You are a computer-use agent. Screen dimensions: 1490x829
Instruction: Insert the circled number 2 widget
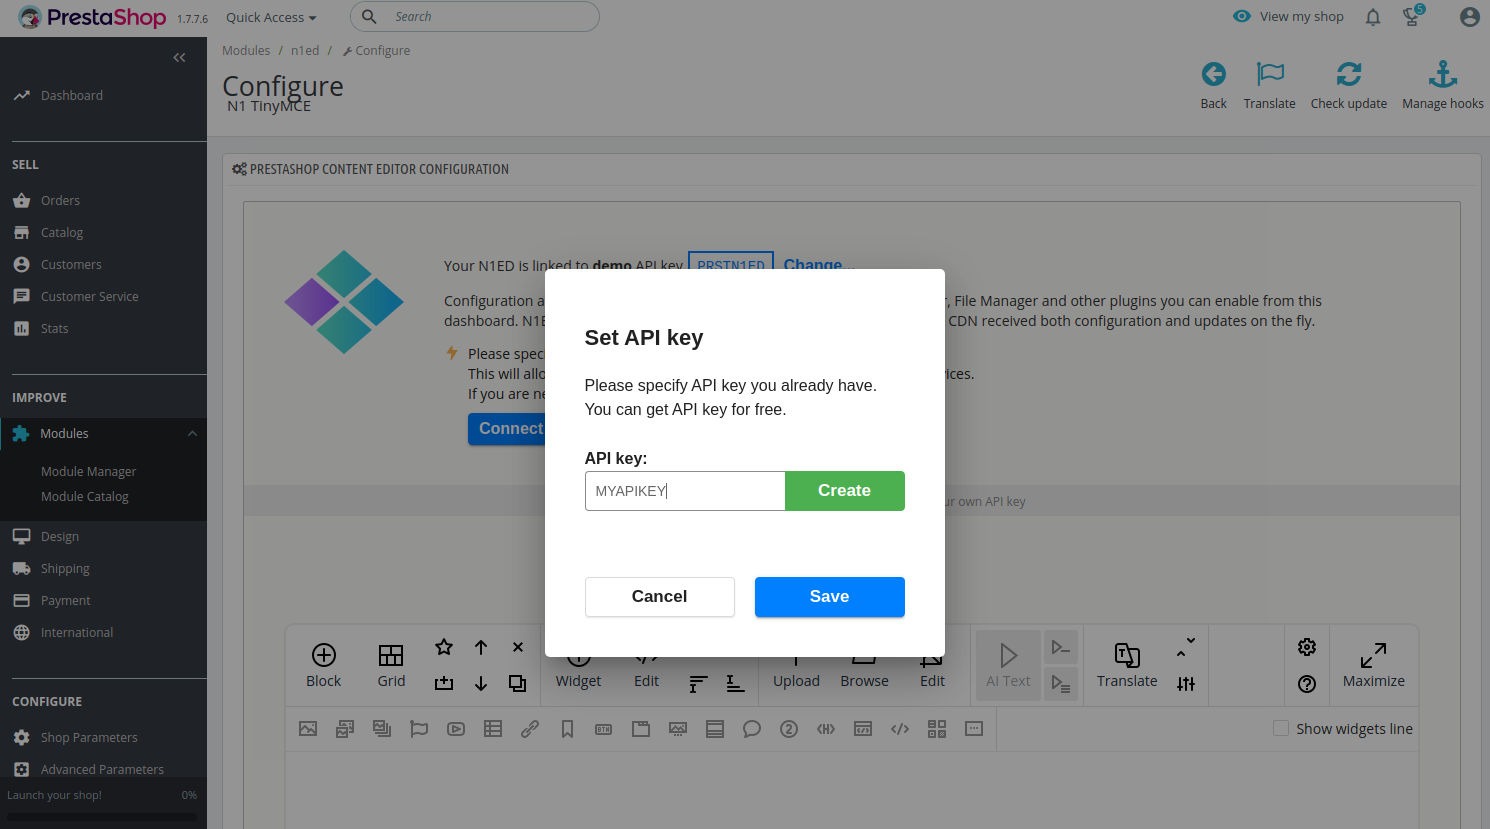(789, 729)
